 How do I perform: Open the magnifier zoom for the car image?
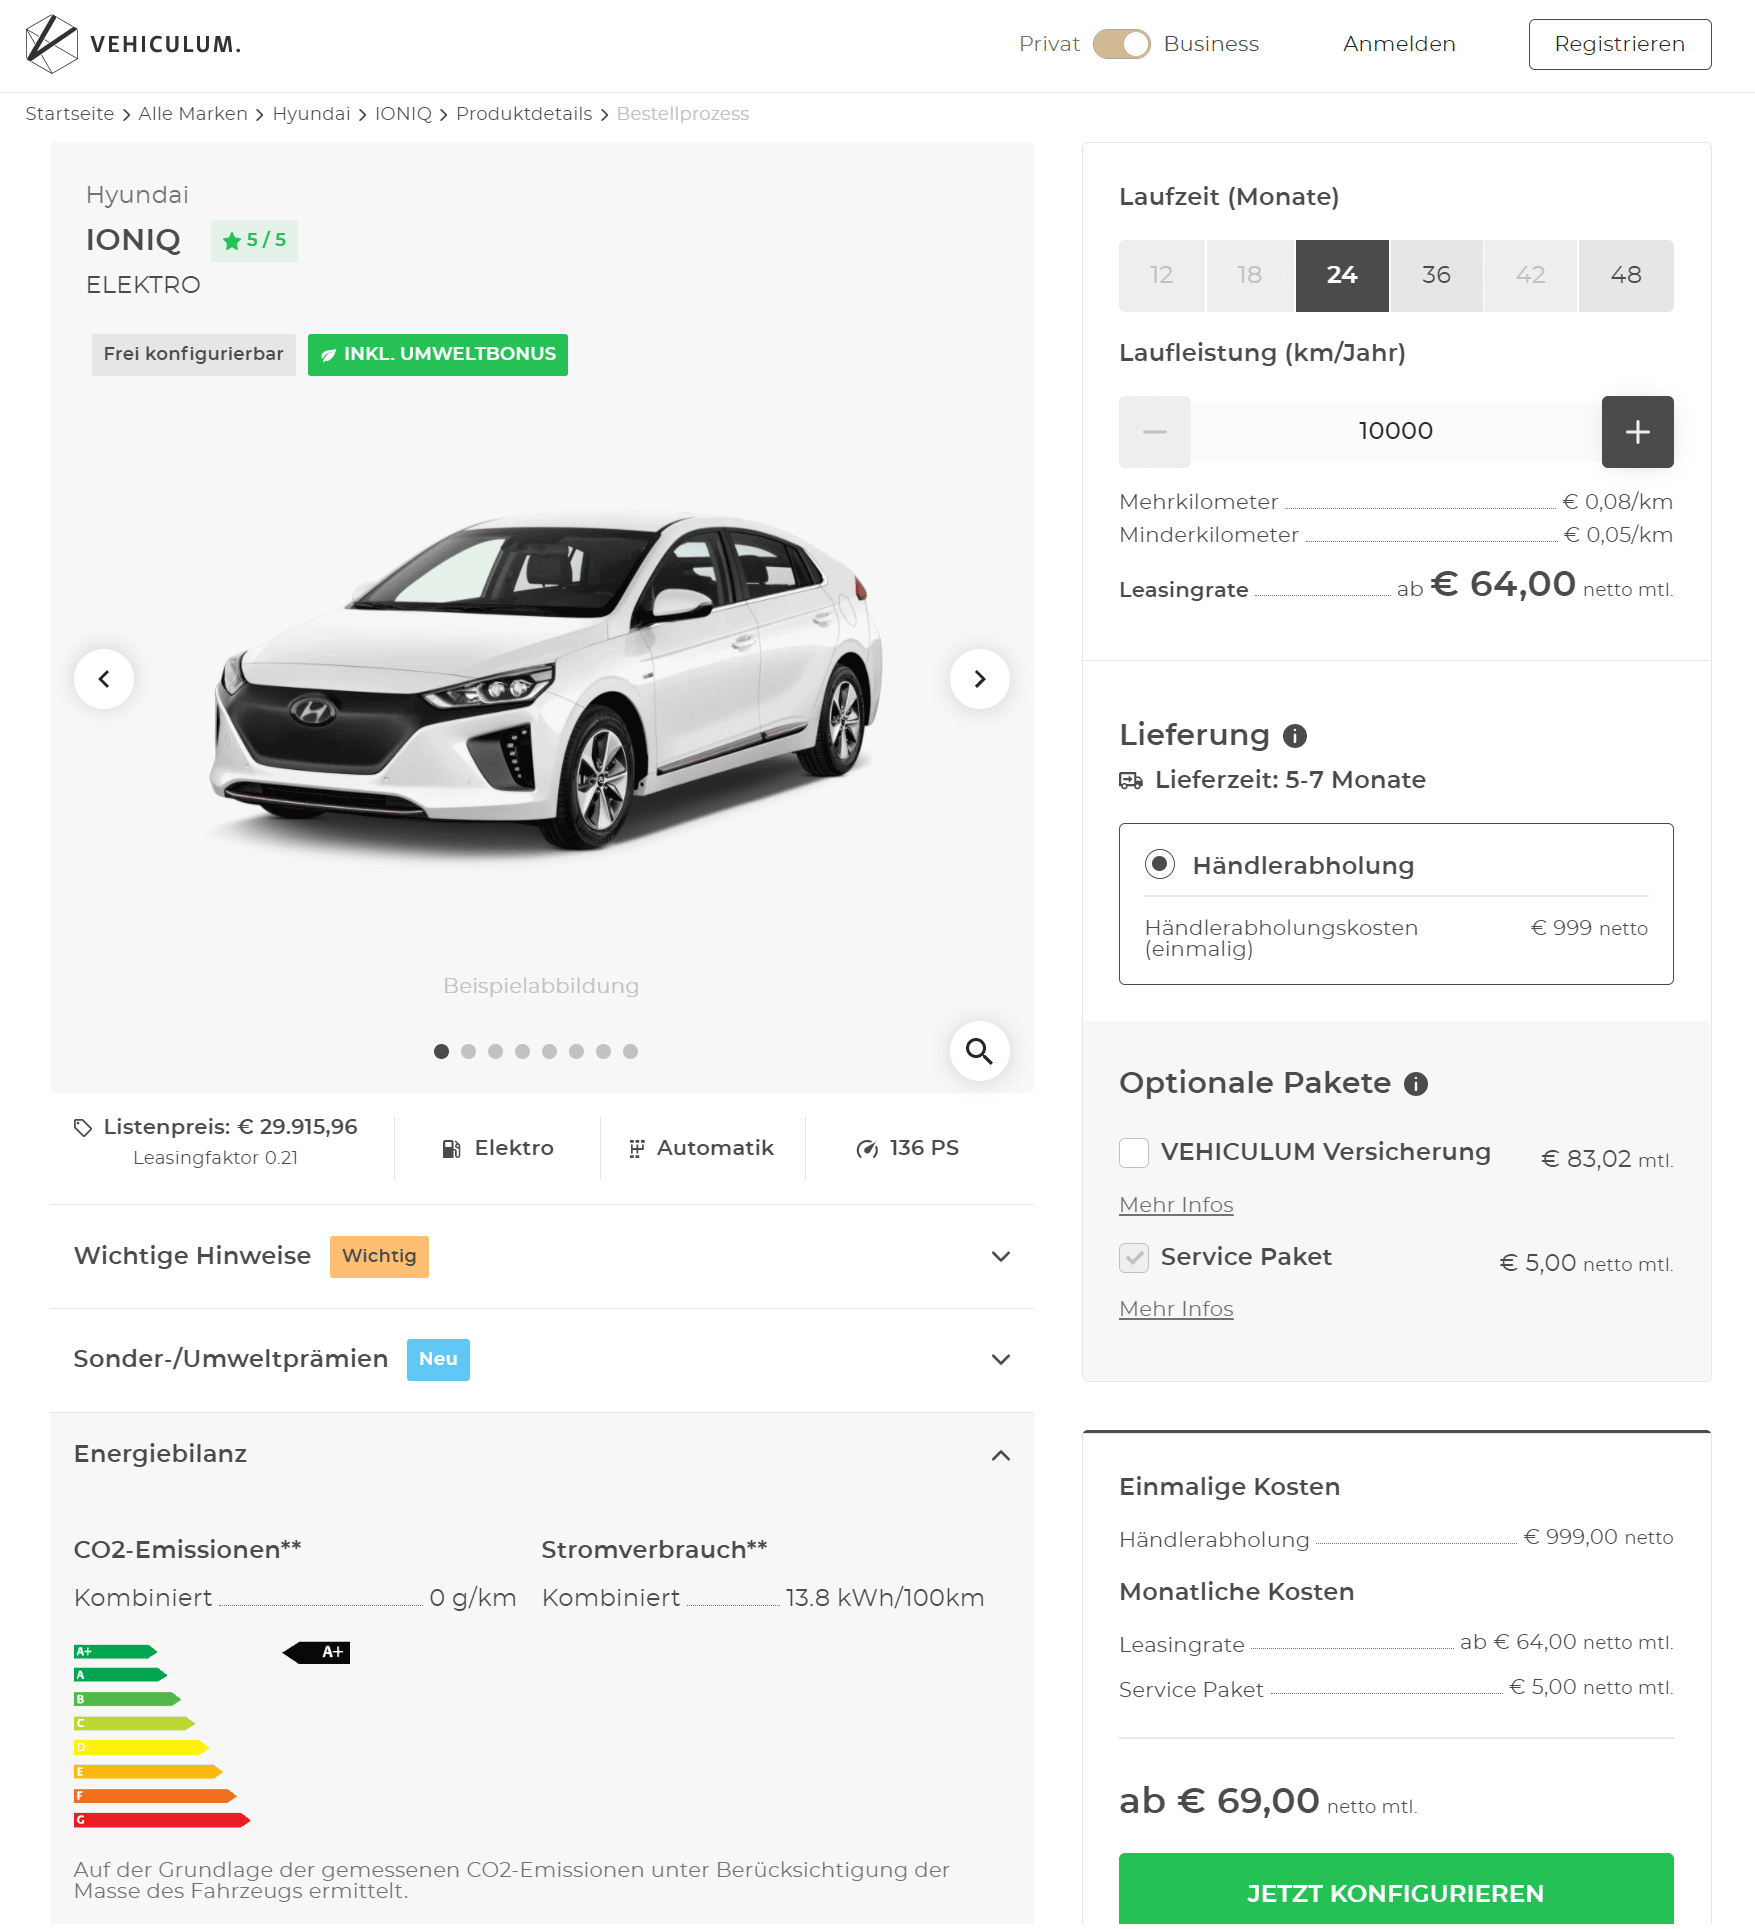pyautogui.click(x=979, y=1051)
